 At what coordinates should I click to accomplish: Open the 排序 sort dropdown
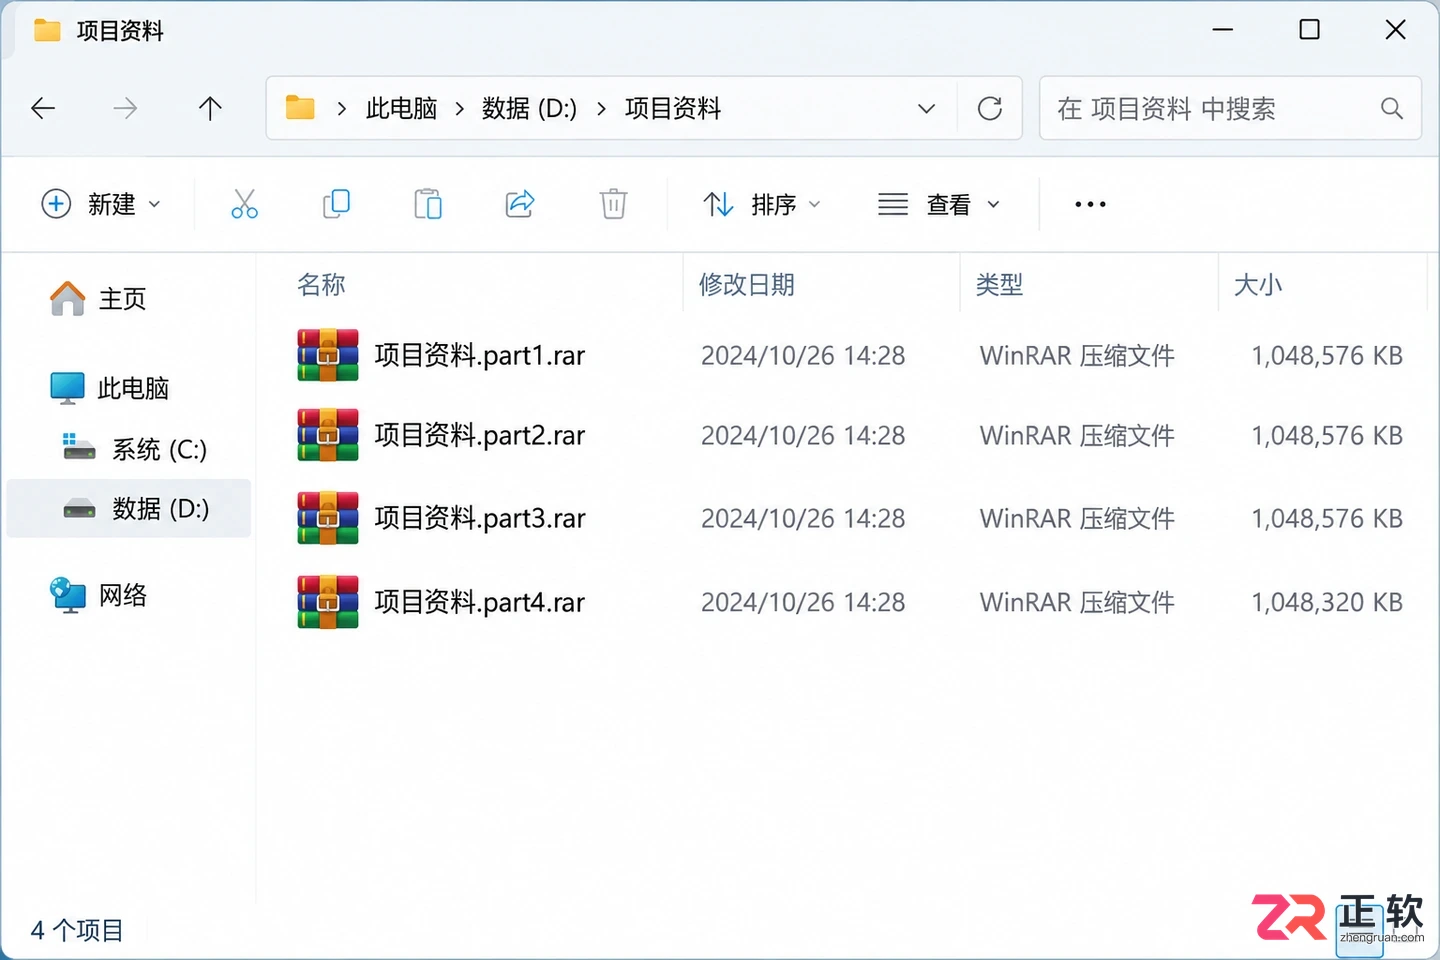(762, 204)
